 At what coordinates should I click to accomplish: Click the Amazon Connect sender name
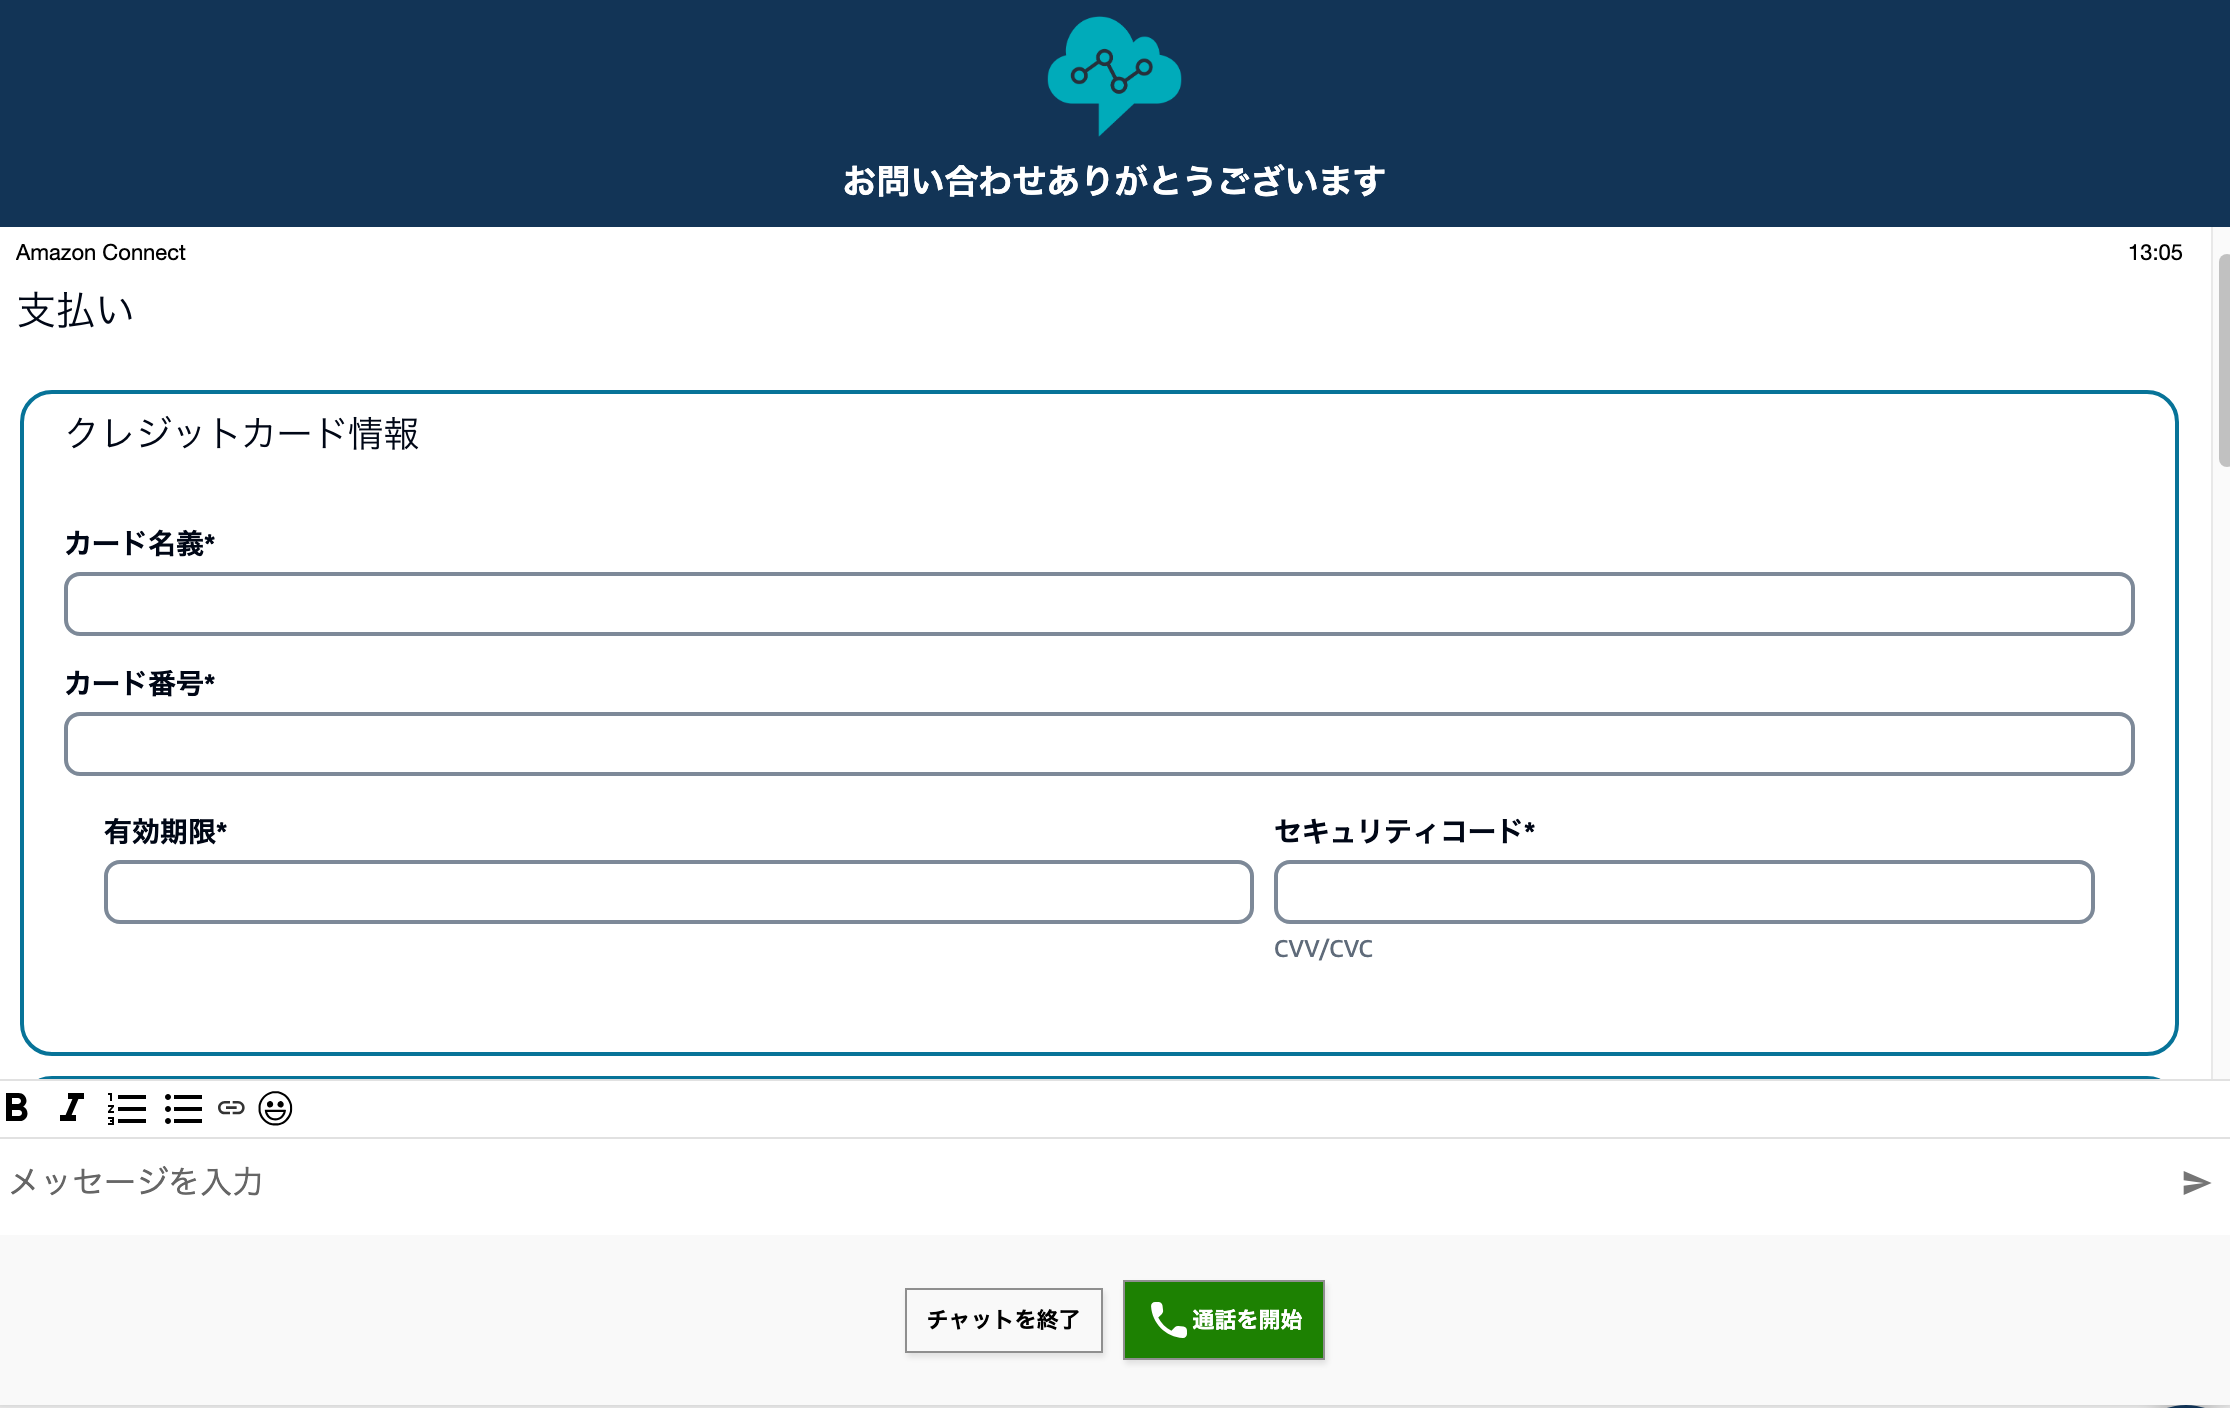pyautogui.click(x=101, y=252)
